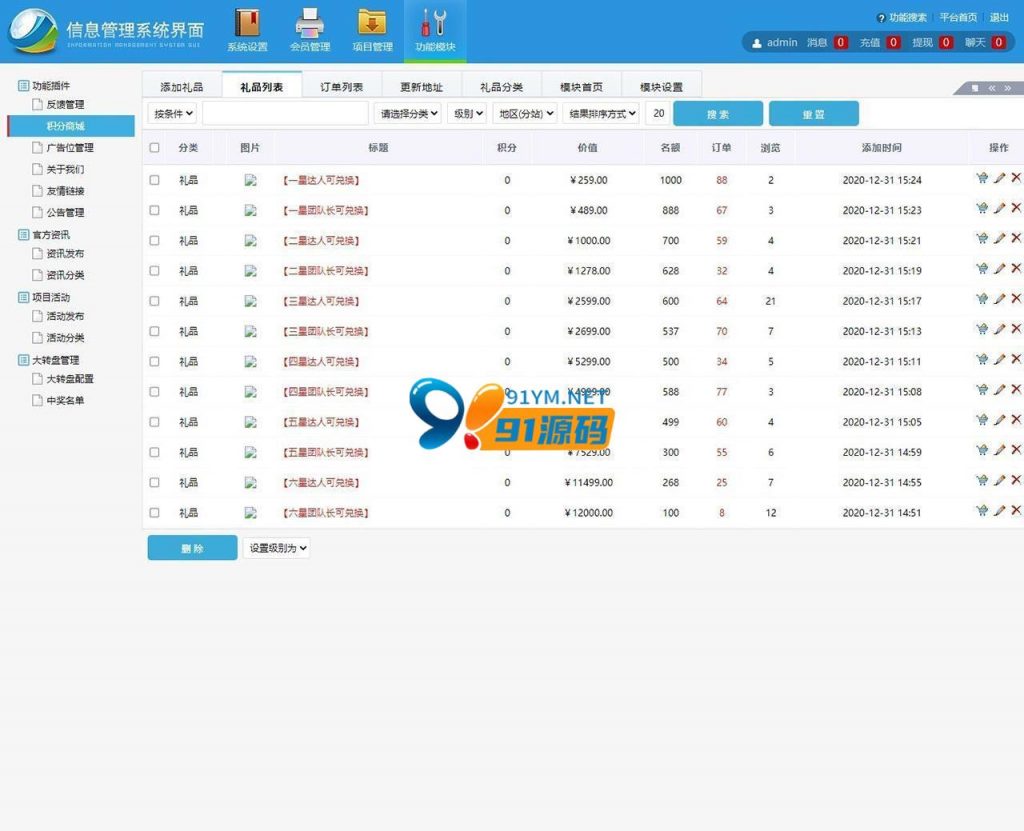Open the 系统设置 book icon
Screen dimensions: 1024x831
(247, 23)
